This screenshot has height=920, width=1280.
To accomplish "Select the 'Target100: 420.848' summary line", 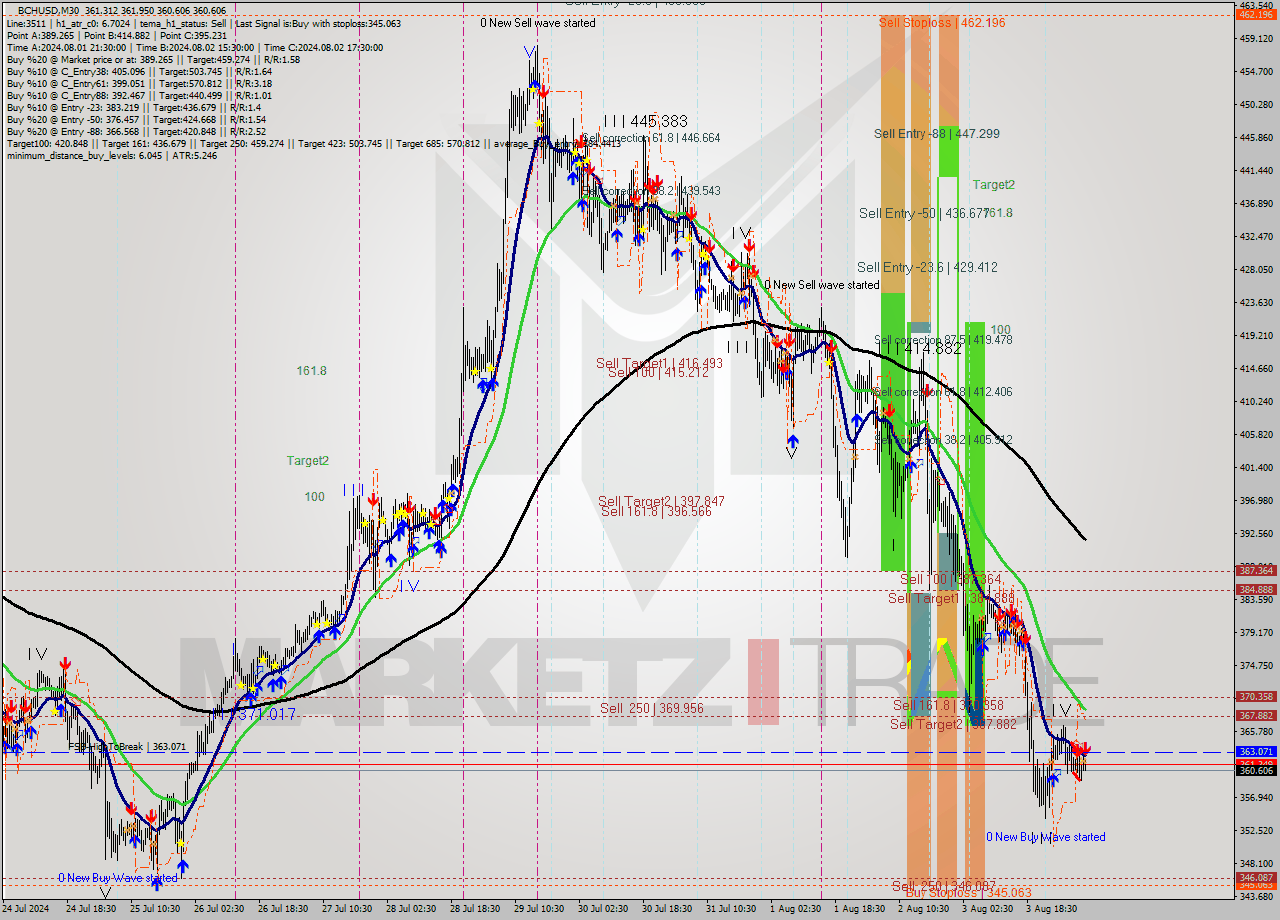I will 313,143.
